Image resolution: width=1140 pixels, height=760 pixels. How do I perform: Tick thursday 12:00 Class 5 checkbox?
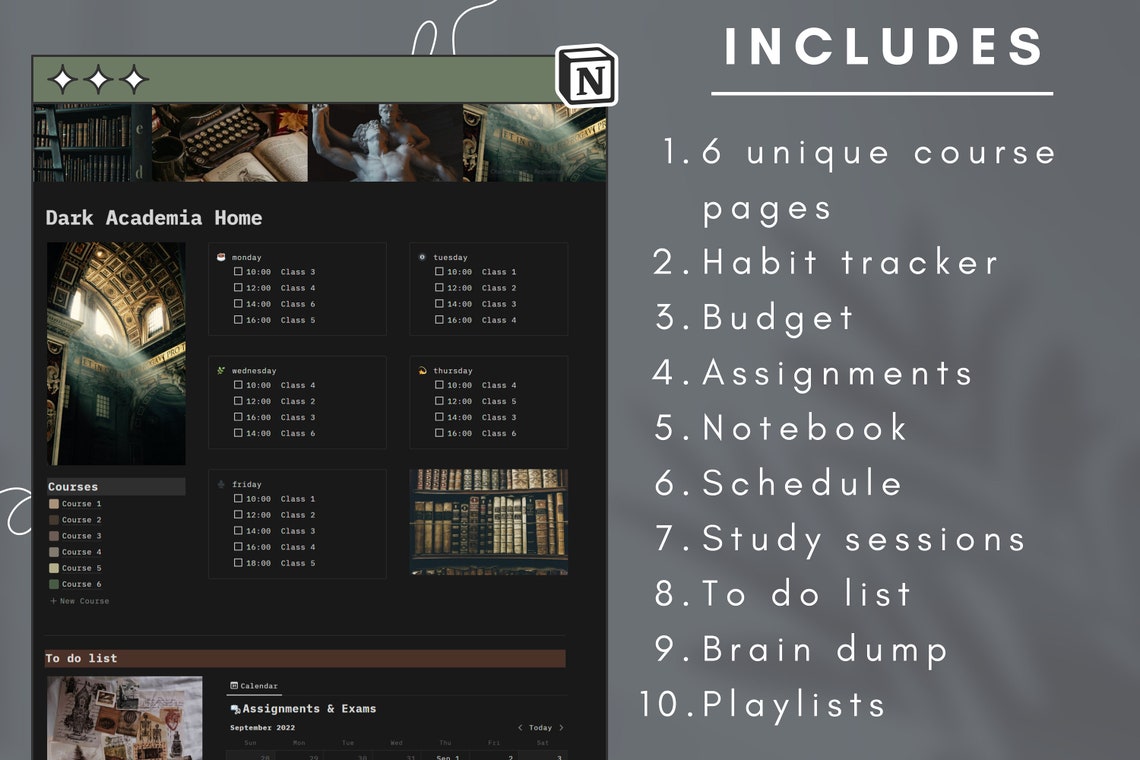click(x=439, y=401)
